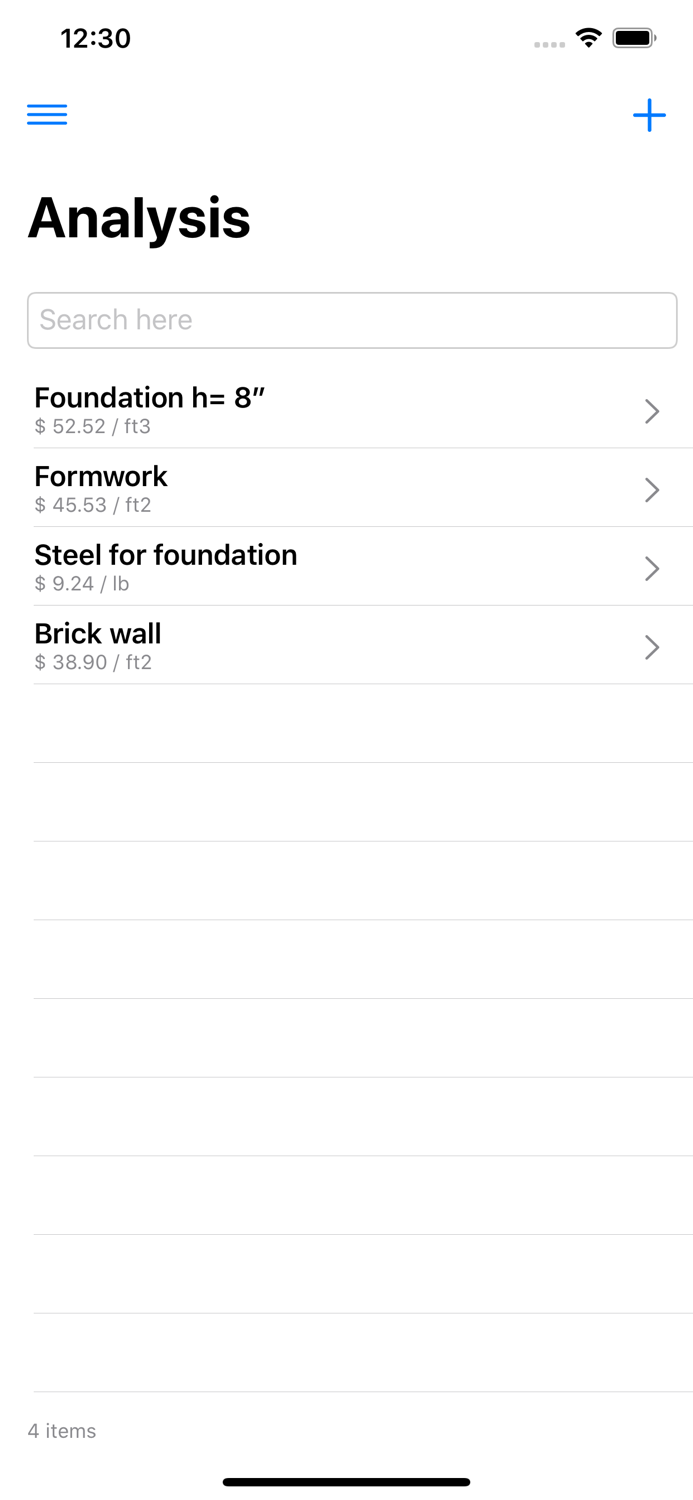Click the $ 52.52 / ft3 price
Screen dimensions: 693x1500
click(x=92, y=427)
